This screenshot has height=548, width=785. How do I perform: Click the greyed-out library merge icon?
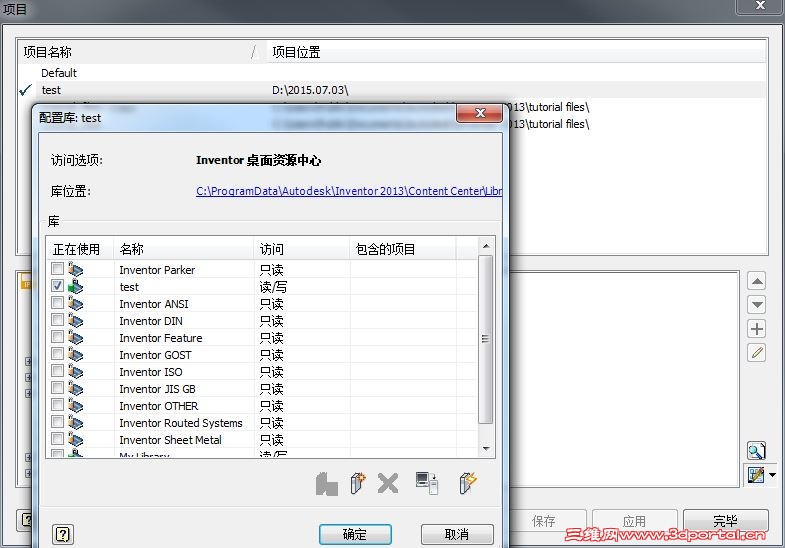point(326,484)
